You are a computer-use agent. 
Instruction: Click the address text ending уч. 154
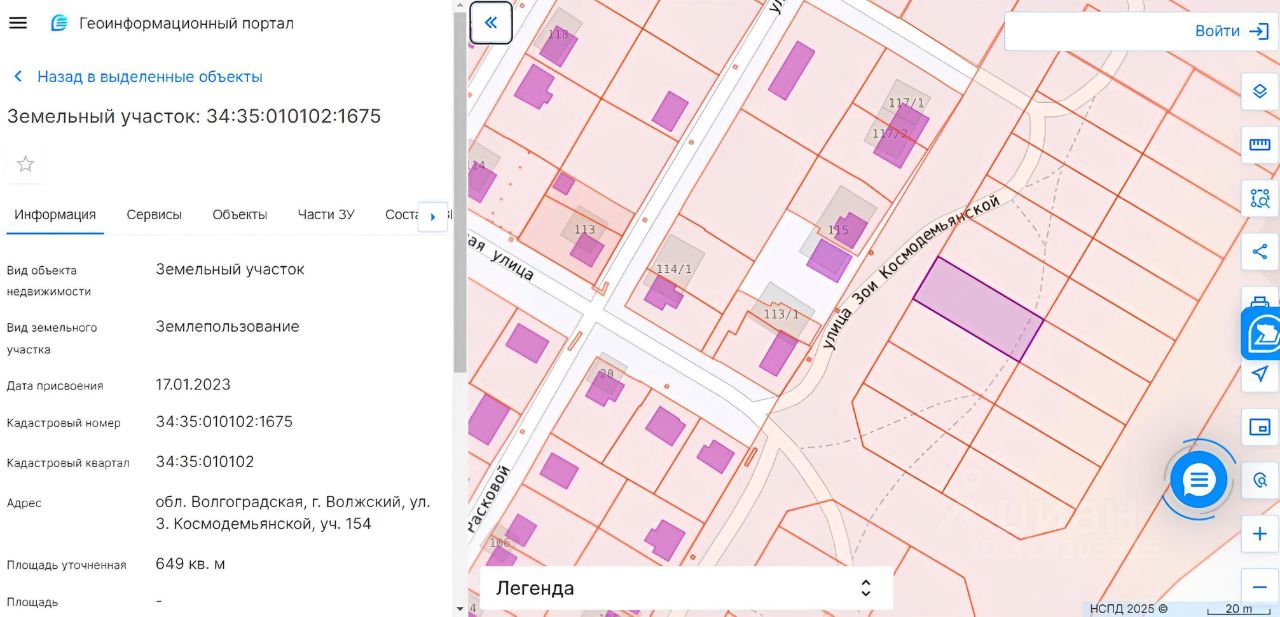[x=293, y=513]
